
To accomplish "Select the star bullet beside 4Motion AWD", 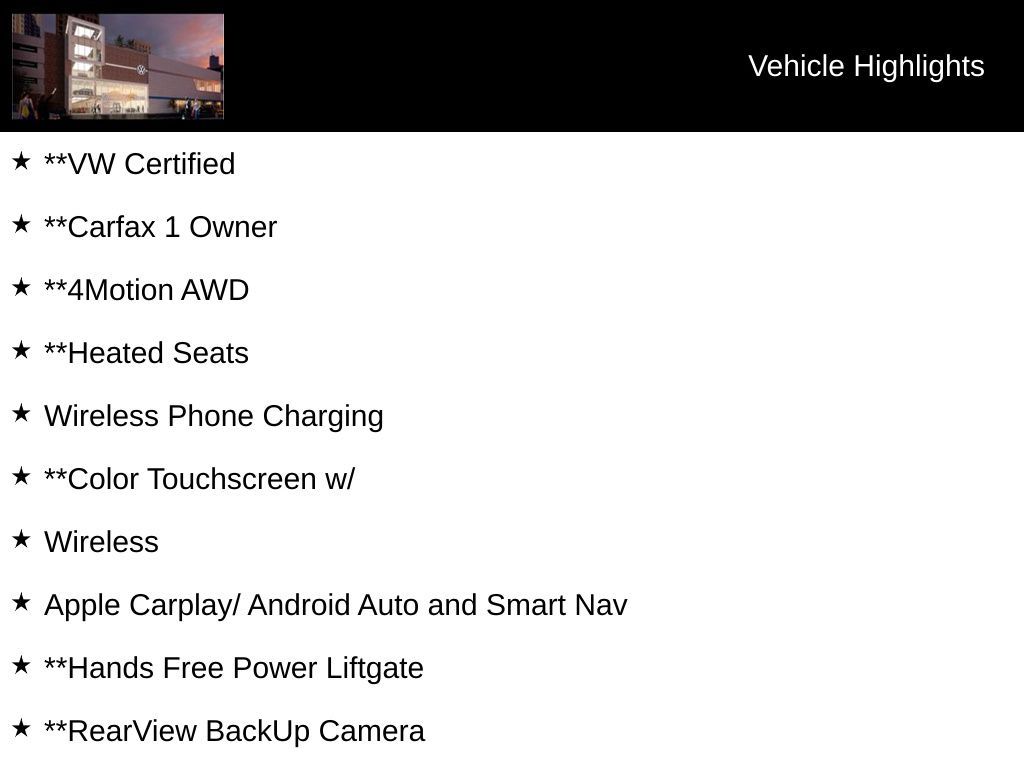I will click(x=21, y=287).
